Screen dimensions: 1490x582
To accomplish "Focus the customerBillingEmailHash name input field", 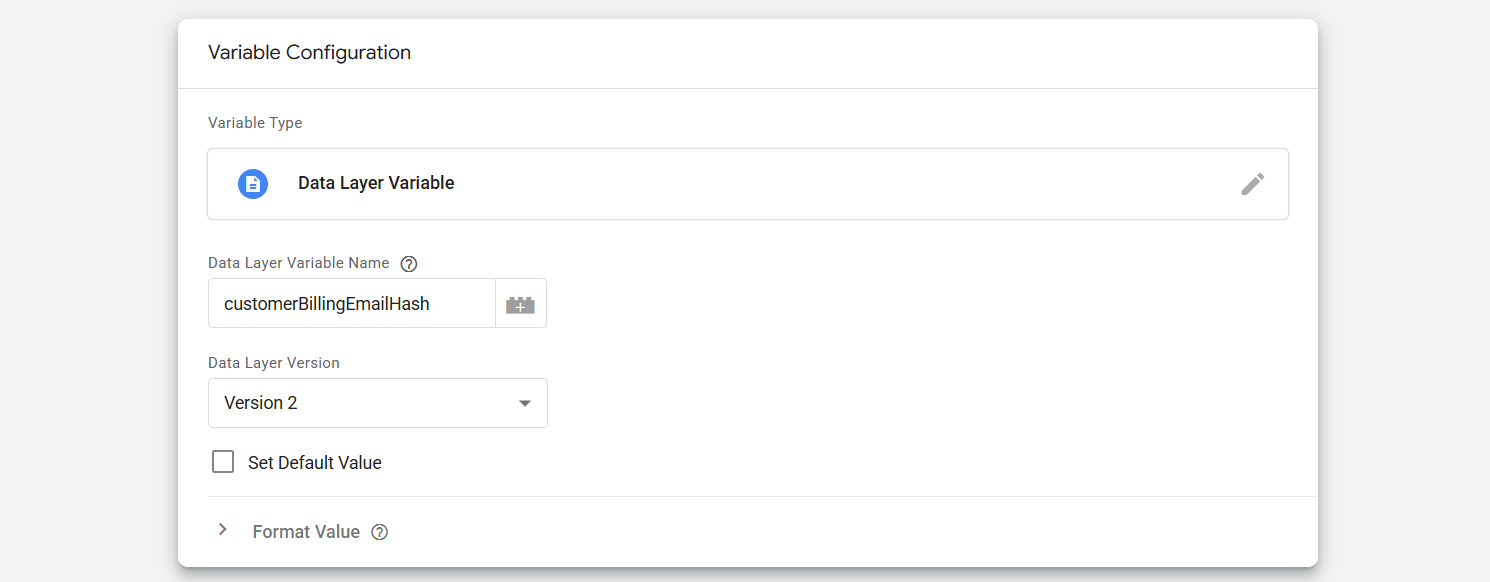I will coord(351,304).
